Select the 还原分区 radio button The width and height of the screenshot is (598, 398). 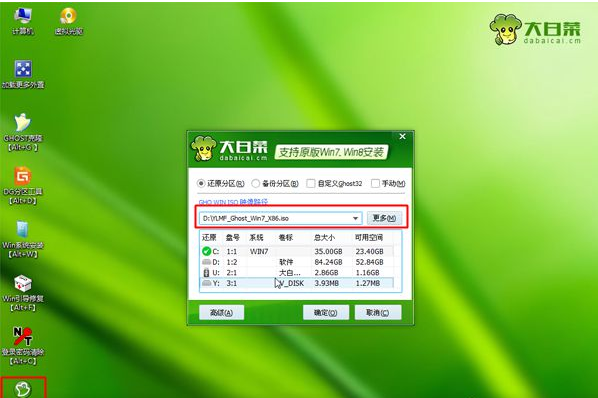pos(201,183)
